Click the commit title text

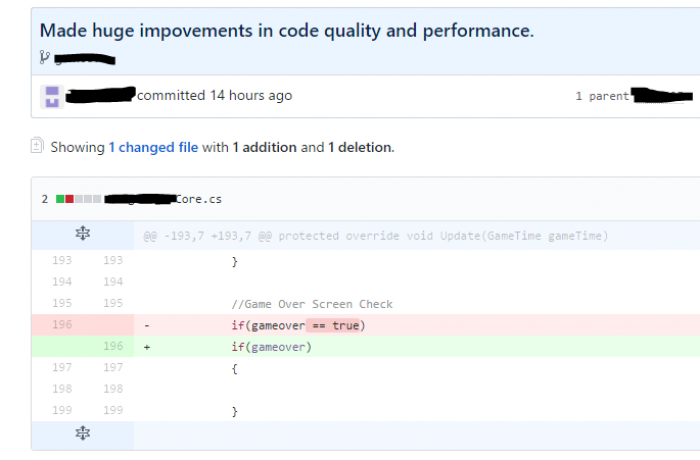(287, 30)
